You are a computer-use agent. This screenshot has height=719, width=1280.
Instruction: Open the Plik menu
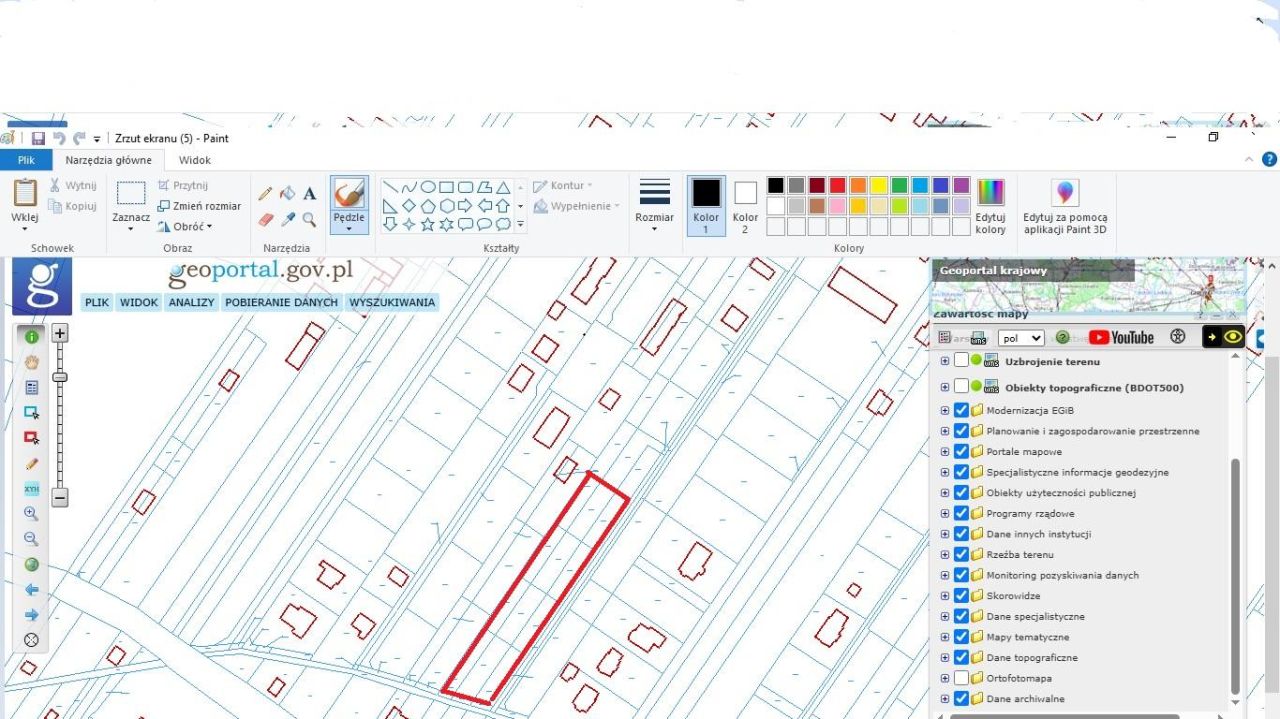[x=25, y=160]
